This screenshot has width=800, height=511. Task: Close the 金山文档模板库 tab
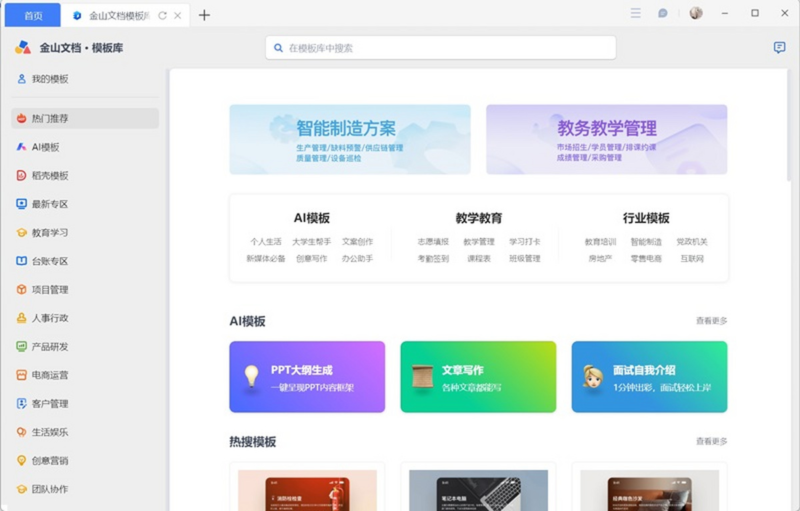pos(178,15)
